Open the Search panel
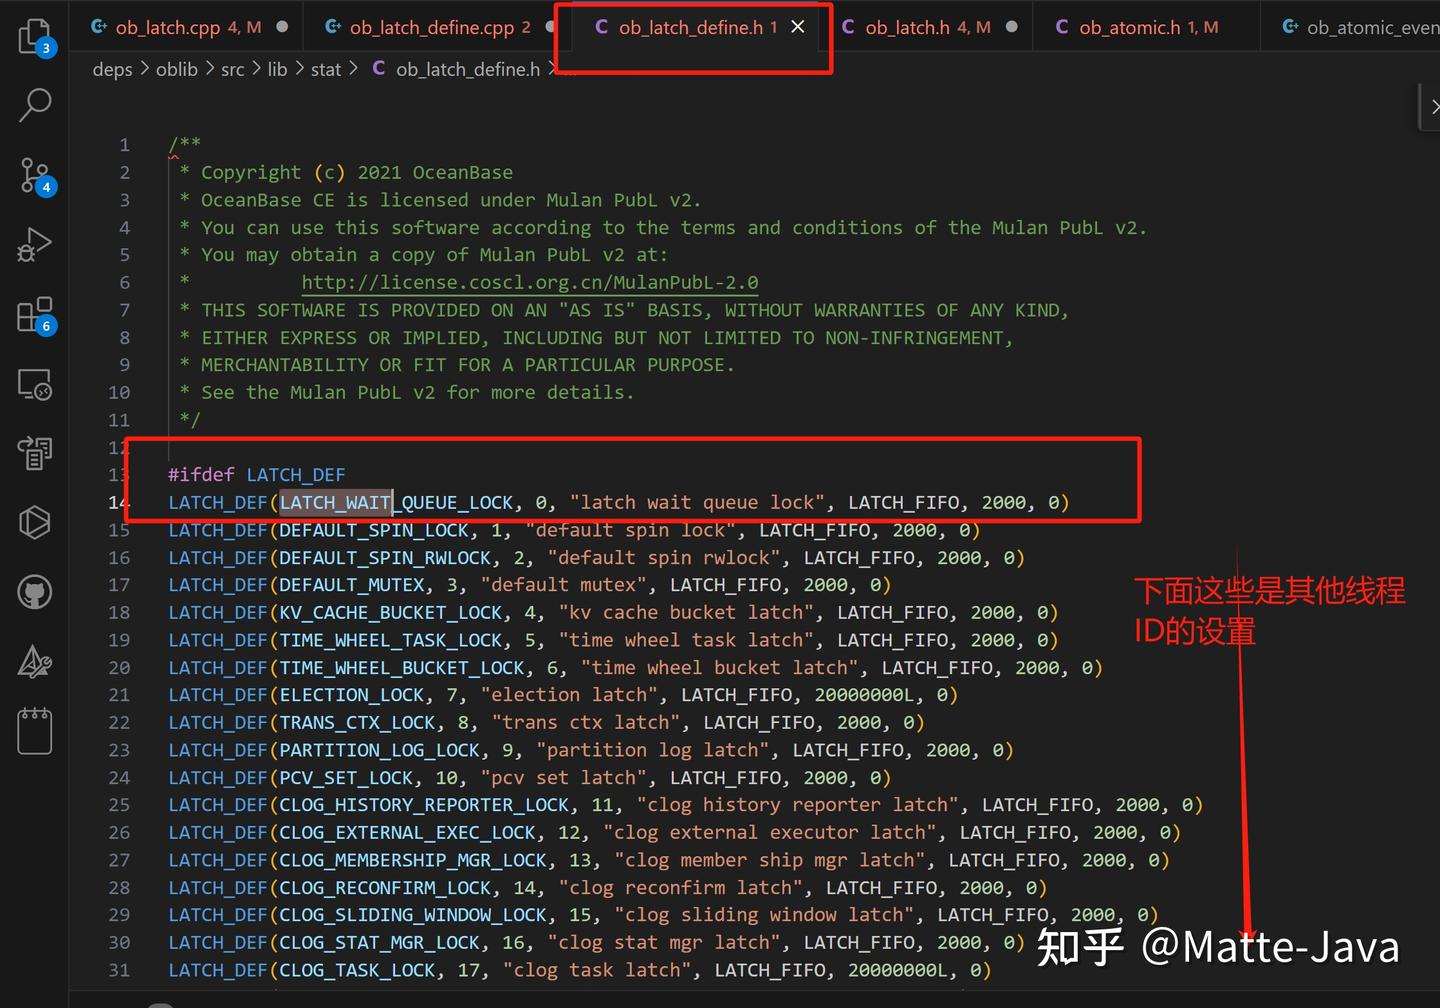 35,104
